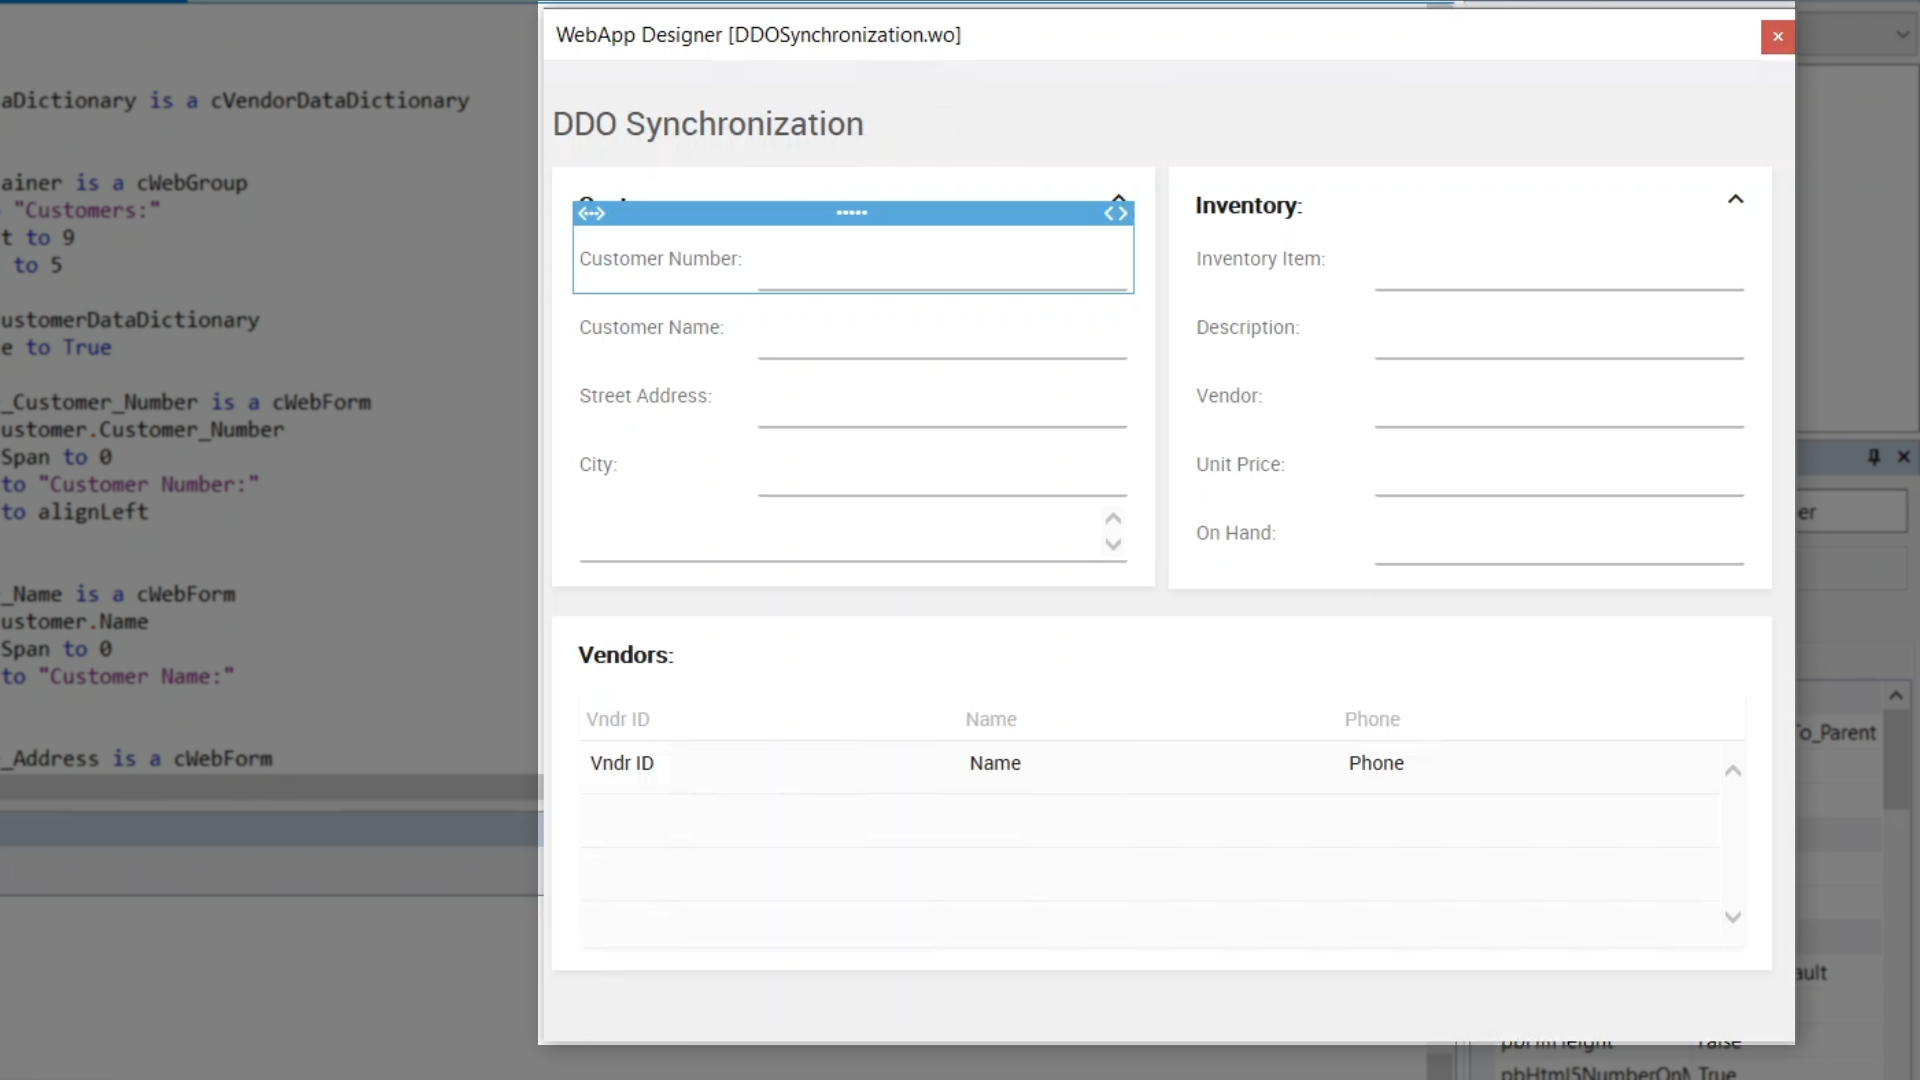The image size is (1920, 1080).
Task: Click the up stepper in Customers text box
Action: (1113, 518)
